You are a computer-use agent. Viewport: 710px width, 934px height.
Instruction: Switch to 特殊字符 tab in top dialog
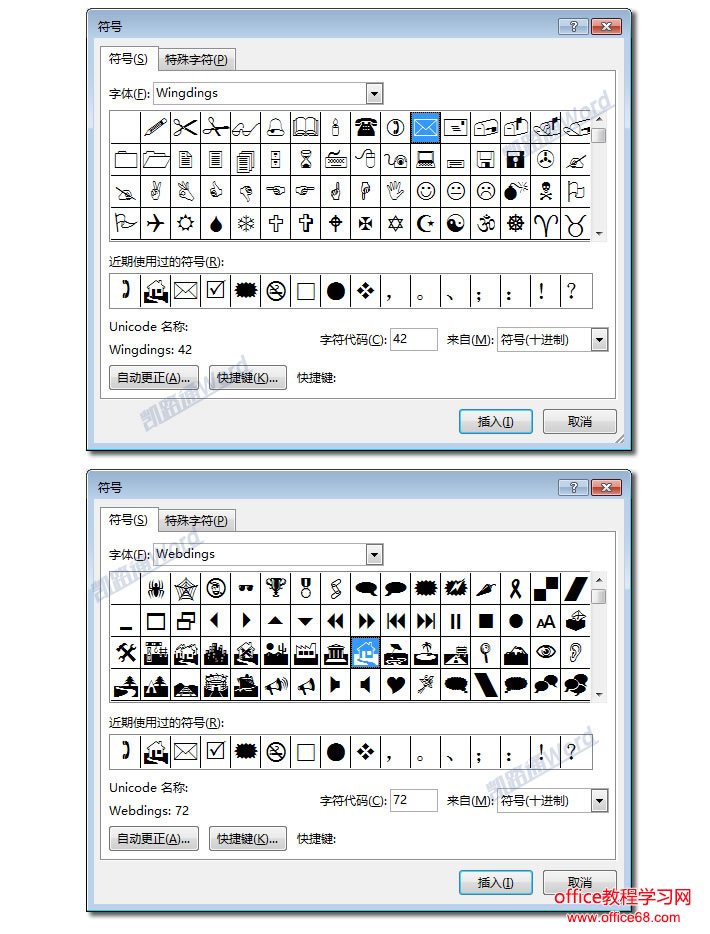(196, 60)
